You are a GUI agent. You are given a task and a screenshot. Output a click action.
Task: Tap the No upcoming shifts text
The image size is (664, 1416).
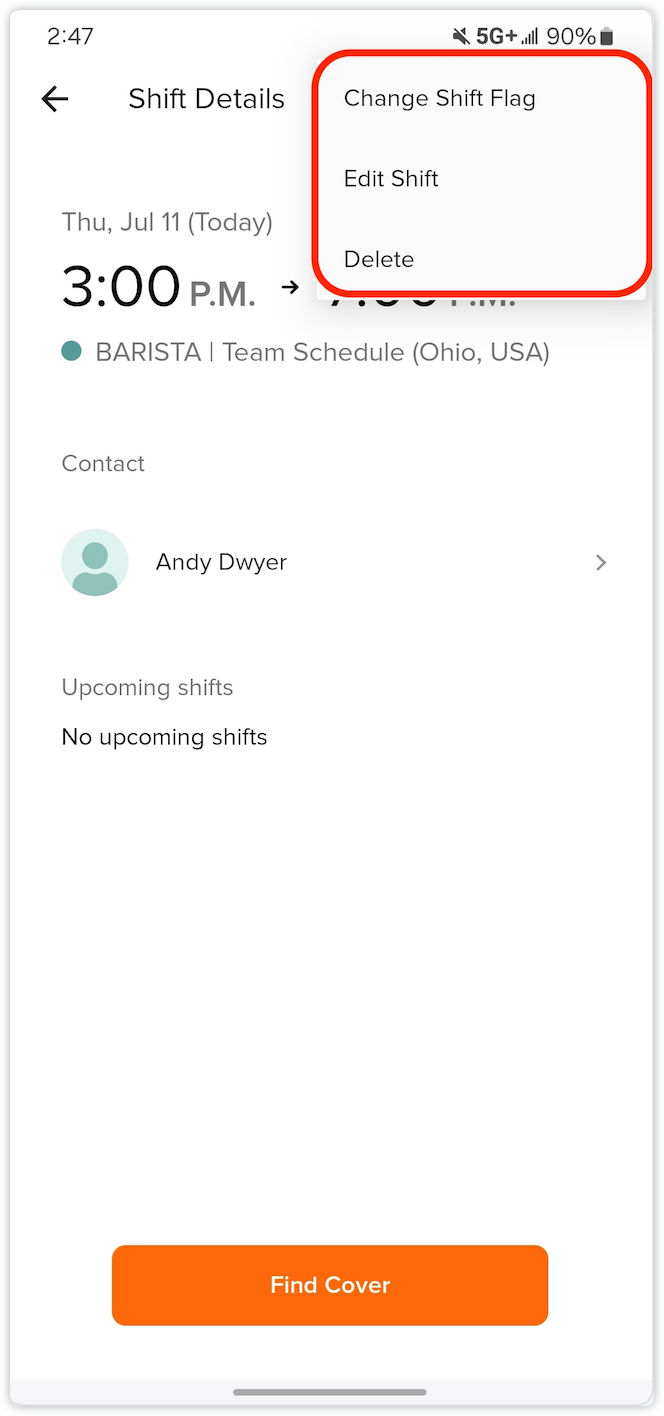(164, 737)
